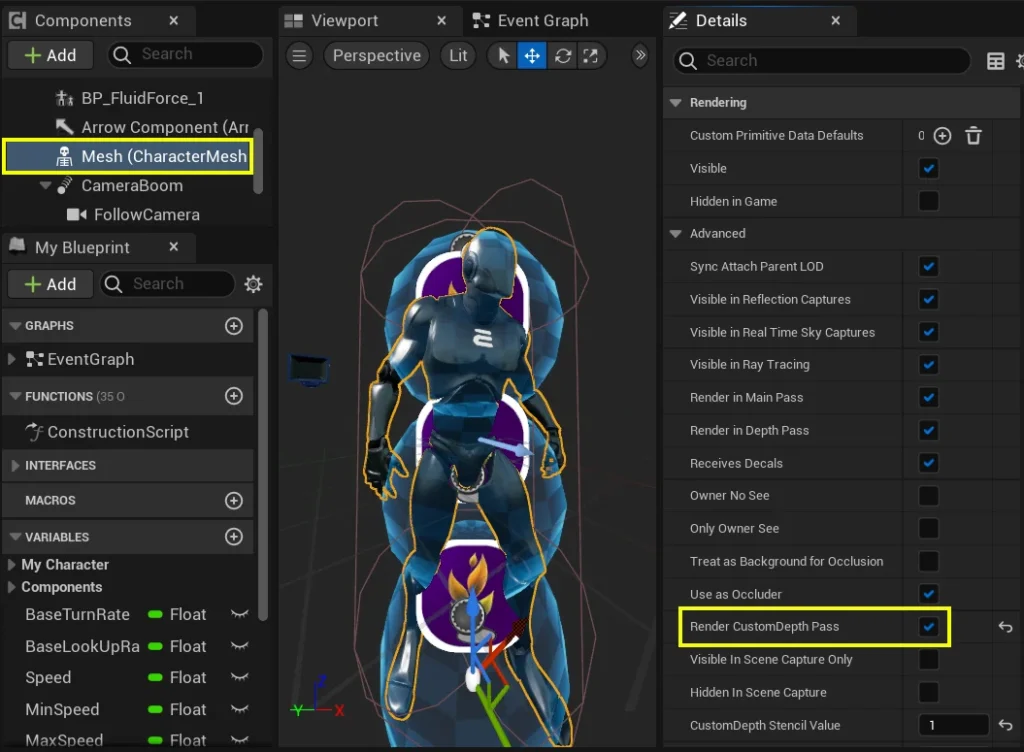Expand the Interfaces section
The height and width of the screenshot is (752, 1024).
click(x=15, y=466)
